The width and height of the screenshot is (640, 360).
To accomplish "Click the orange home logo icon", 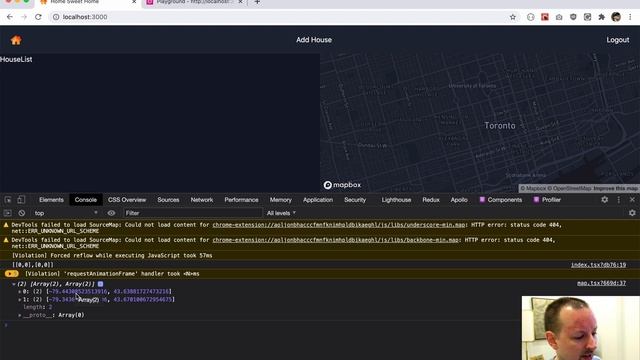I will tap(16, 40).
